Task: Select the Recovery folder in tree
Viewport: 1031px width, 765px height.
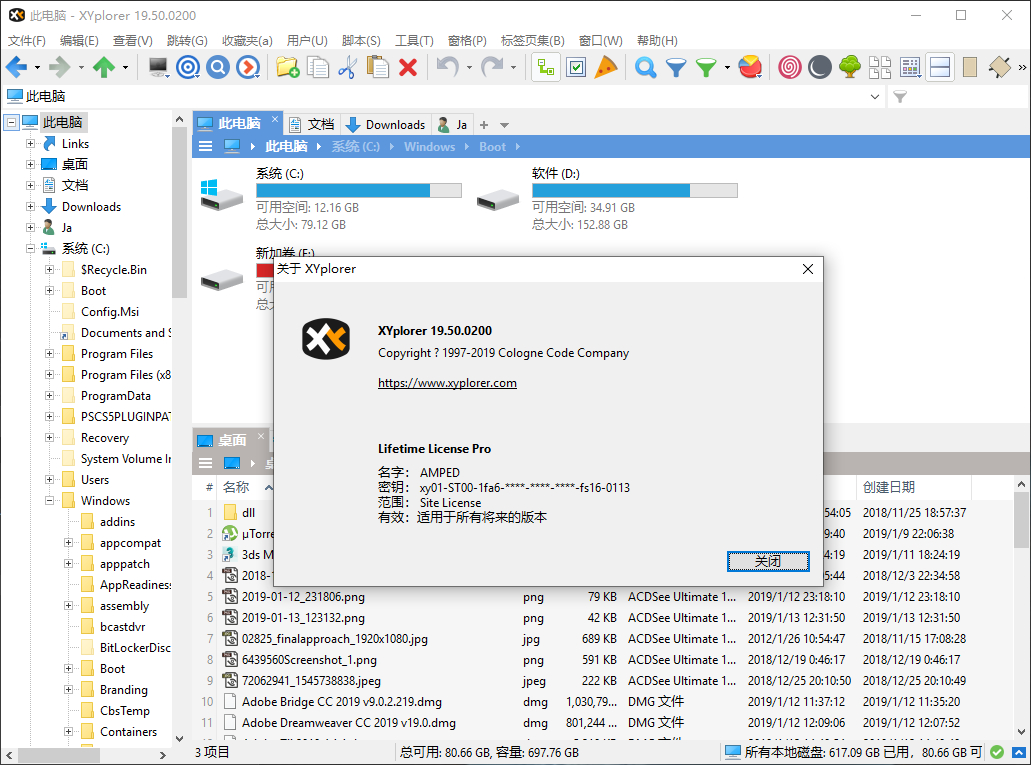Action: (x=105, y=438)
